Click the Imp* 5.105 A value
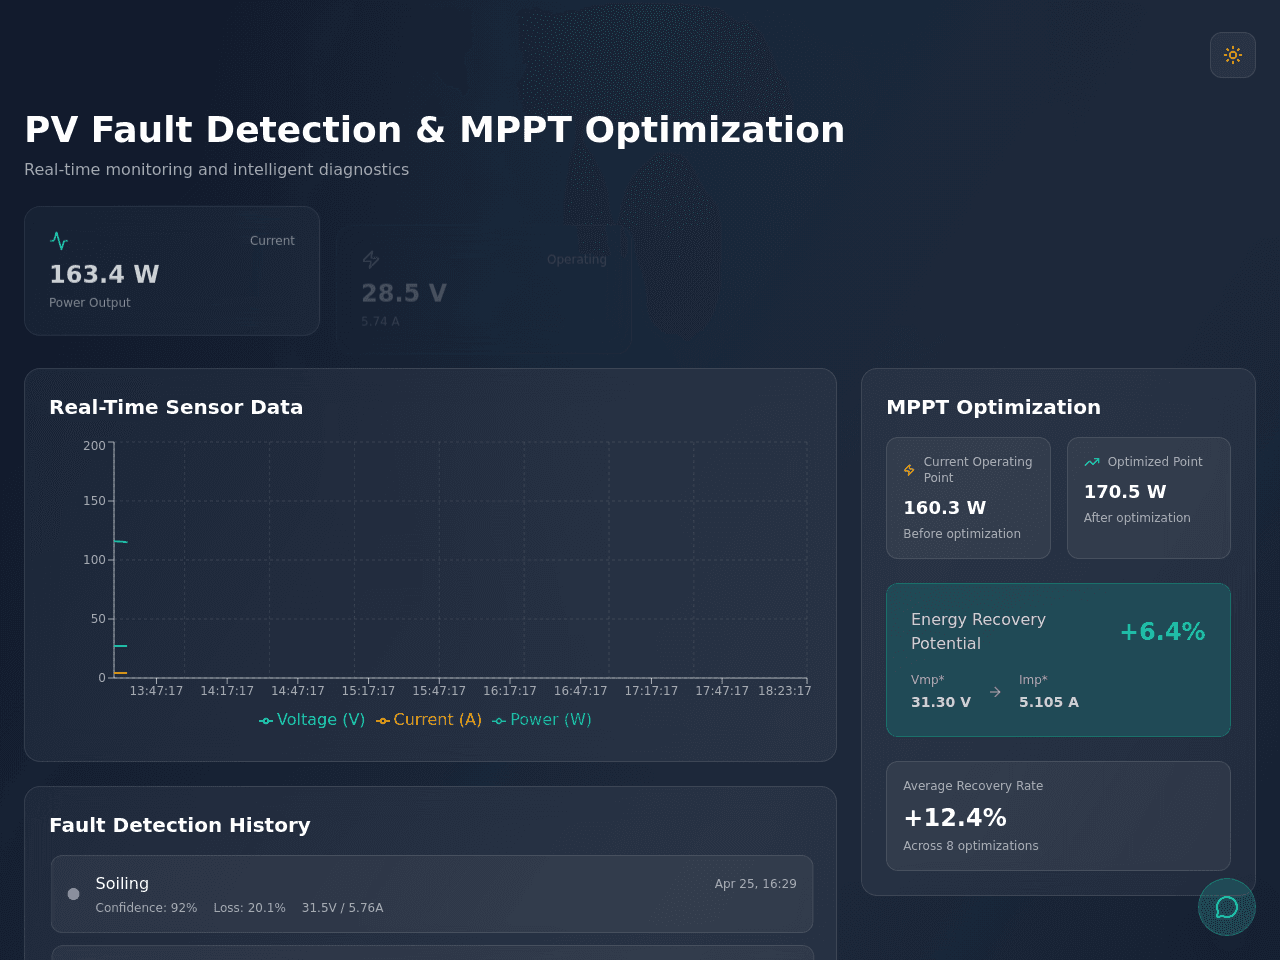The width and height of the screenshot is (1280, 960). (x=1049, y=702)
